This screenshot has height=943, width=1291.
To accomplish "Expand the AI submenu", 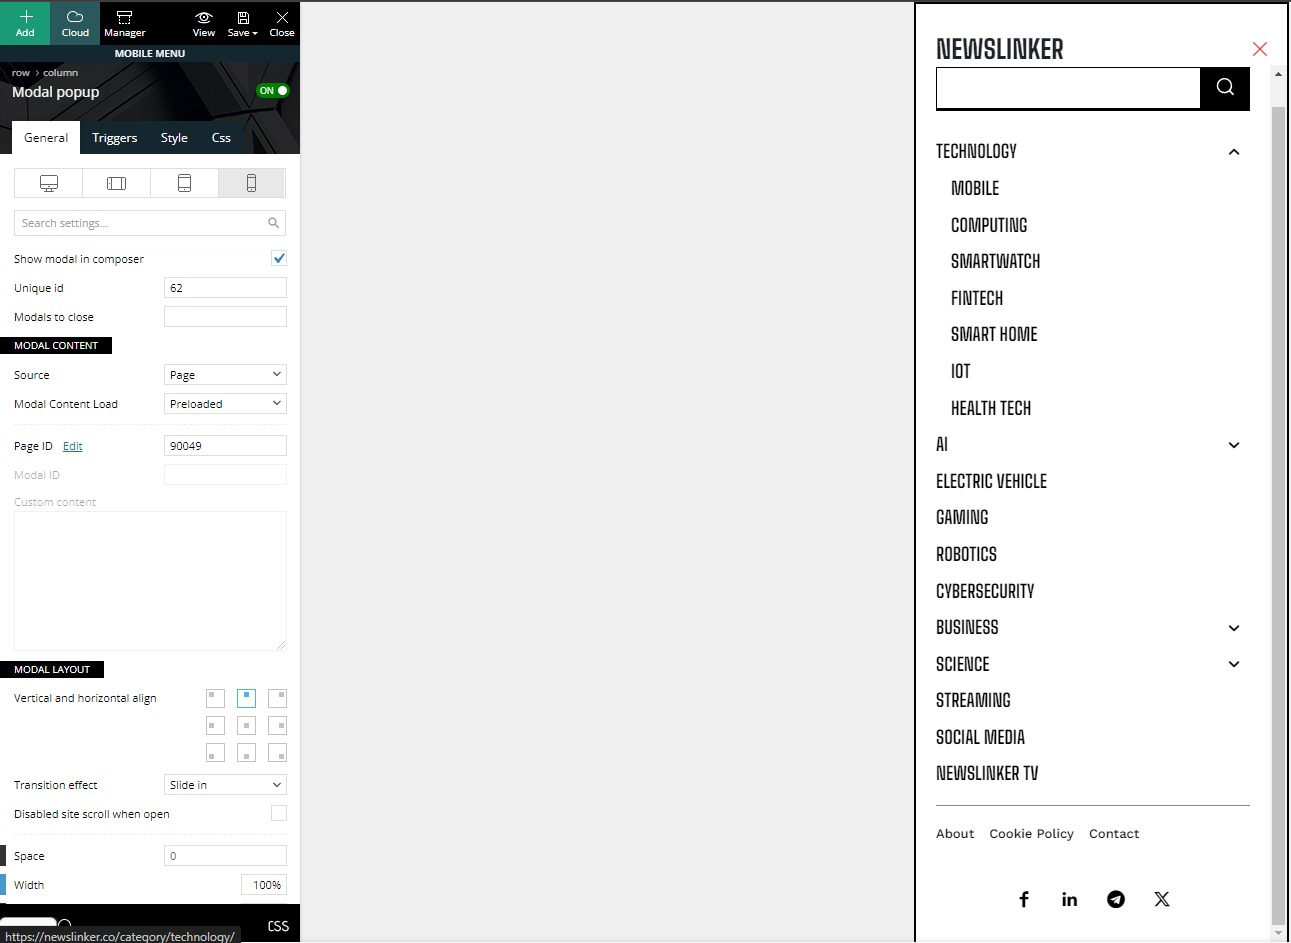I will pos(1234,445).
